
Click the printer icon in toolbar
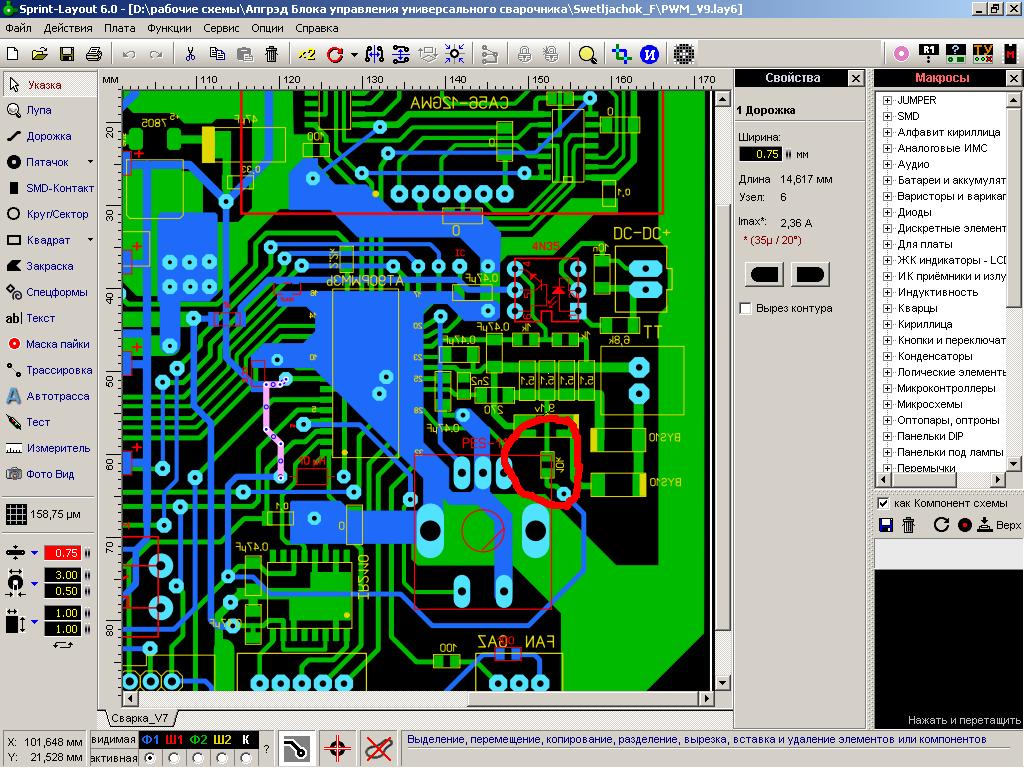(x=94, y=54)
